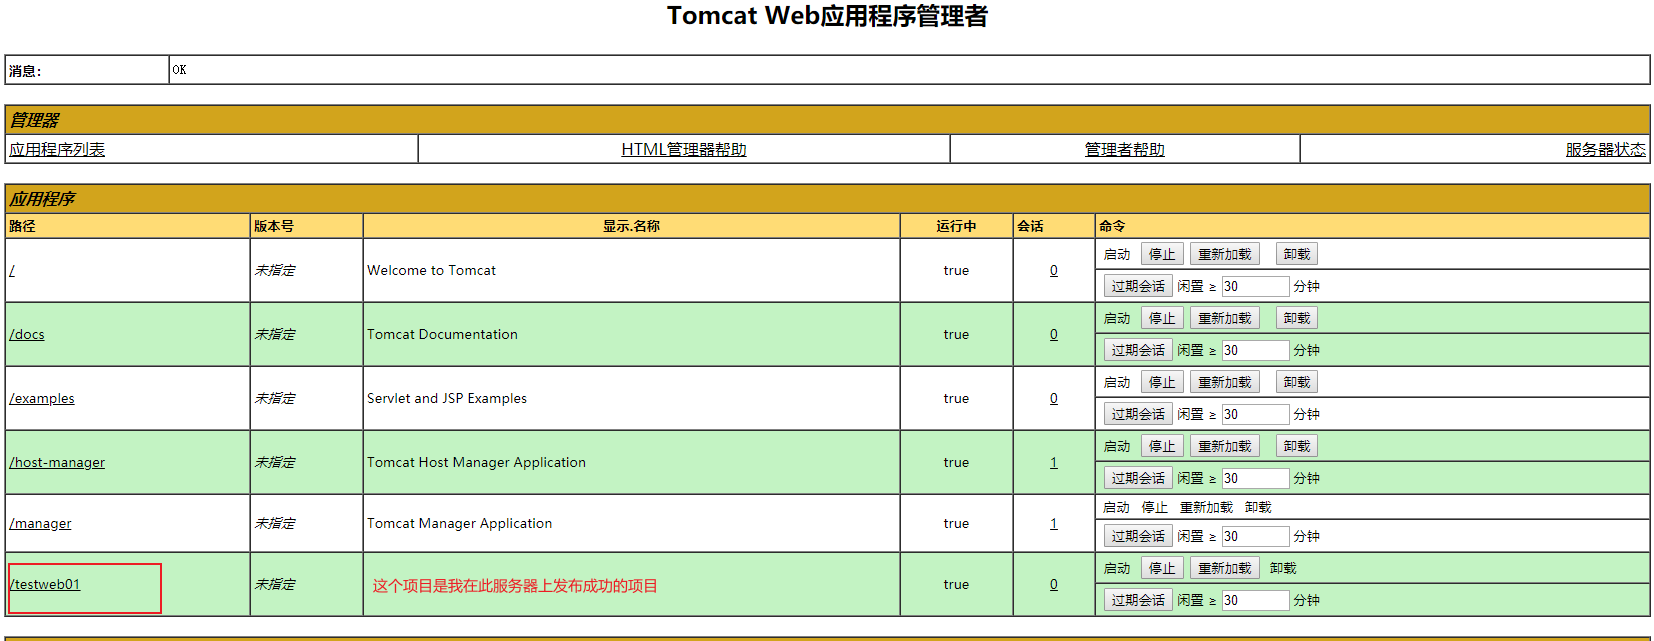Click 卸载 for the root / application
Viewport: 1654px width, 641px height.
pyautogui.click(x=1297, y=254)
